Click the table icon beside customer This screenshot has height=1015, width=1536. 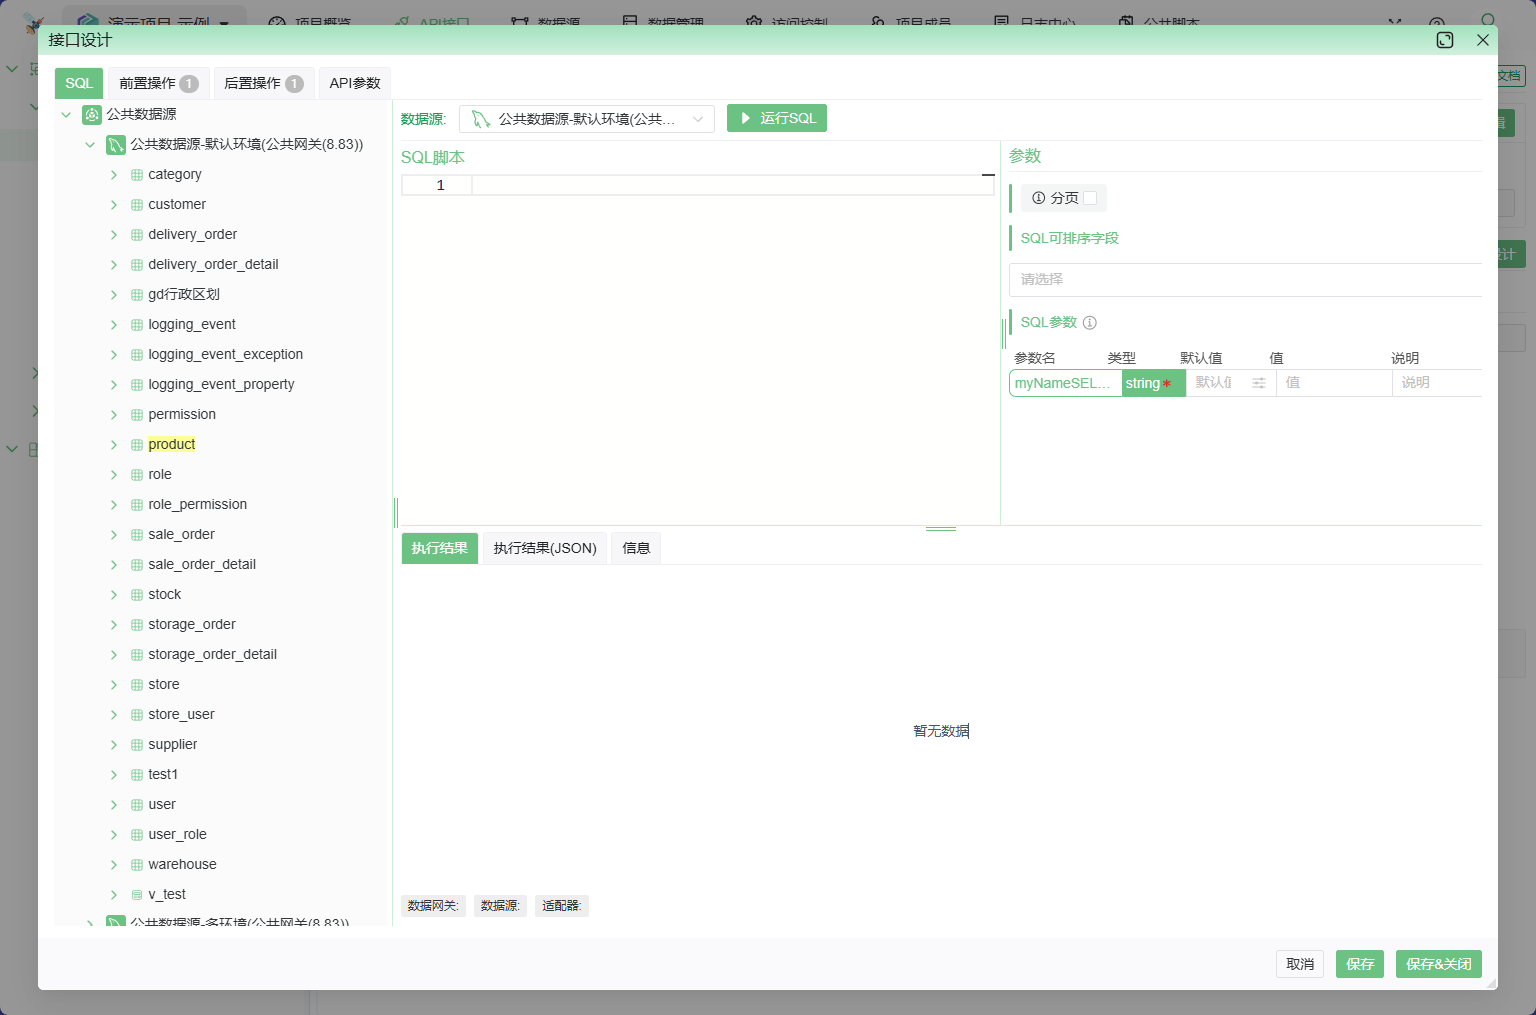(137, 204)
